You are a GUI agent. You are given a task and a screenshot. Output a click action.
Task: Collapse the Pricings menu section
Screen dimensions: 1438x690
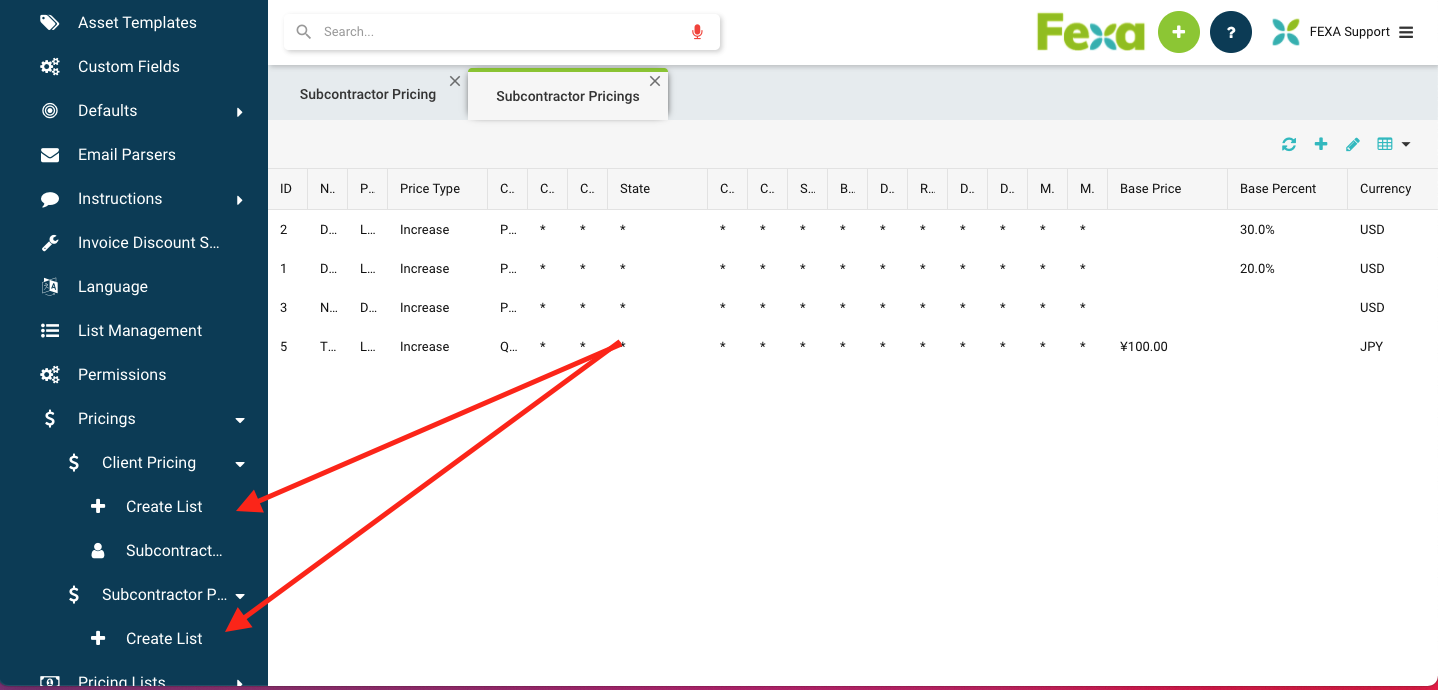(240, 420)
